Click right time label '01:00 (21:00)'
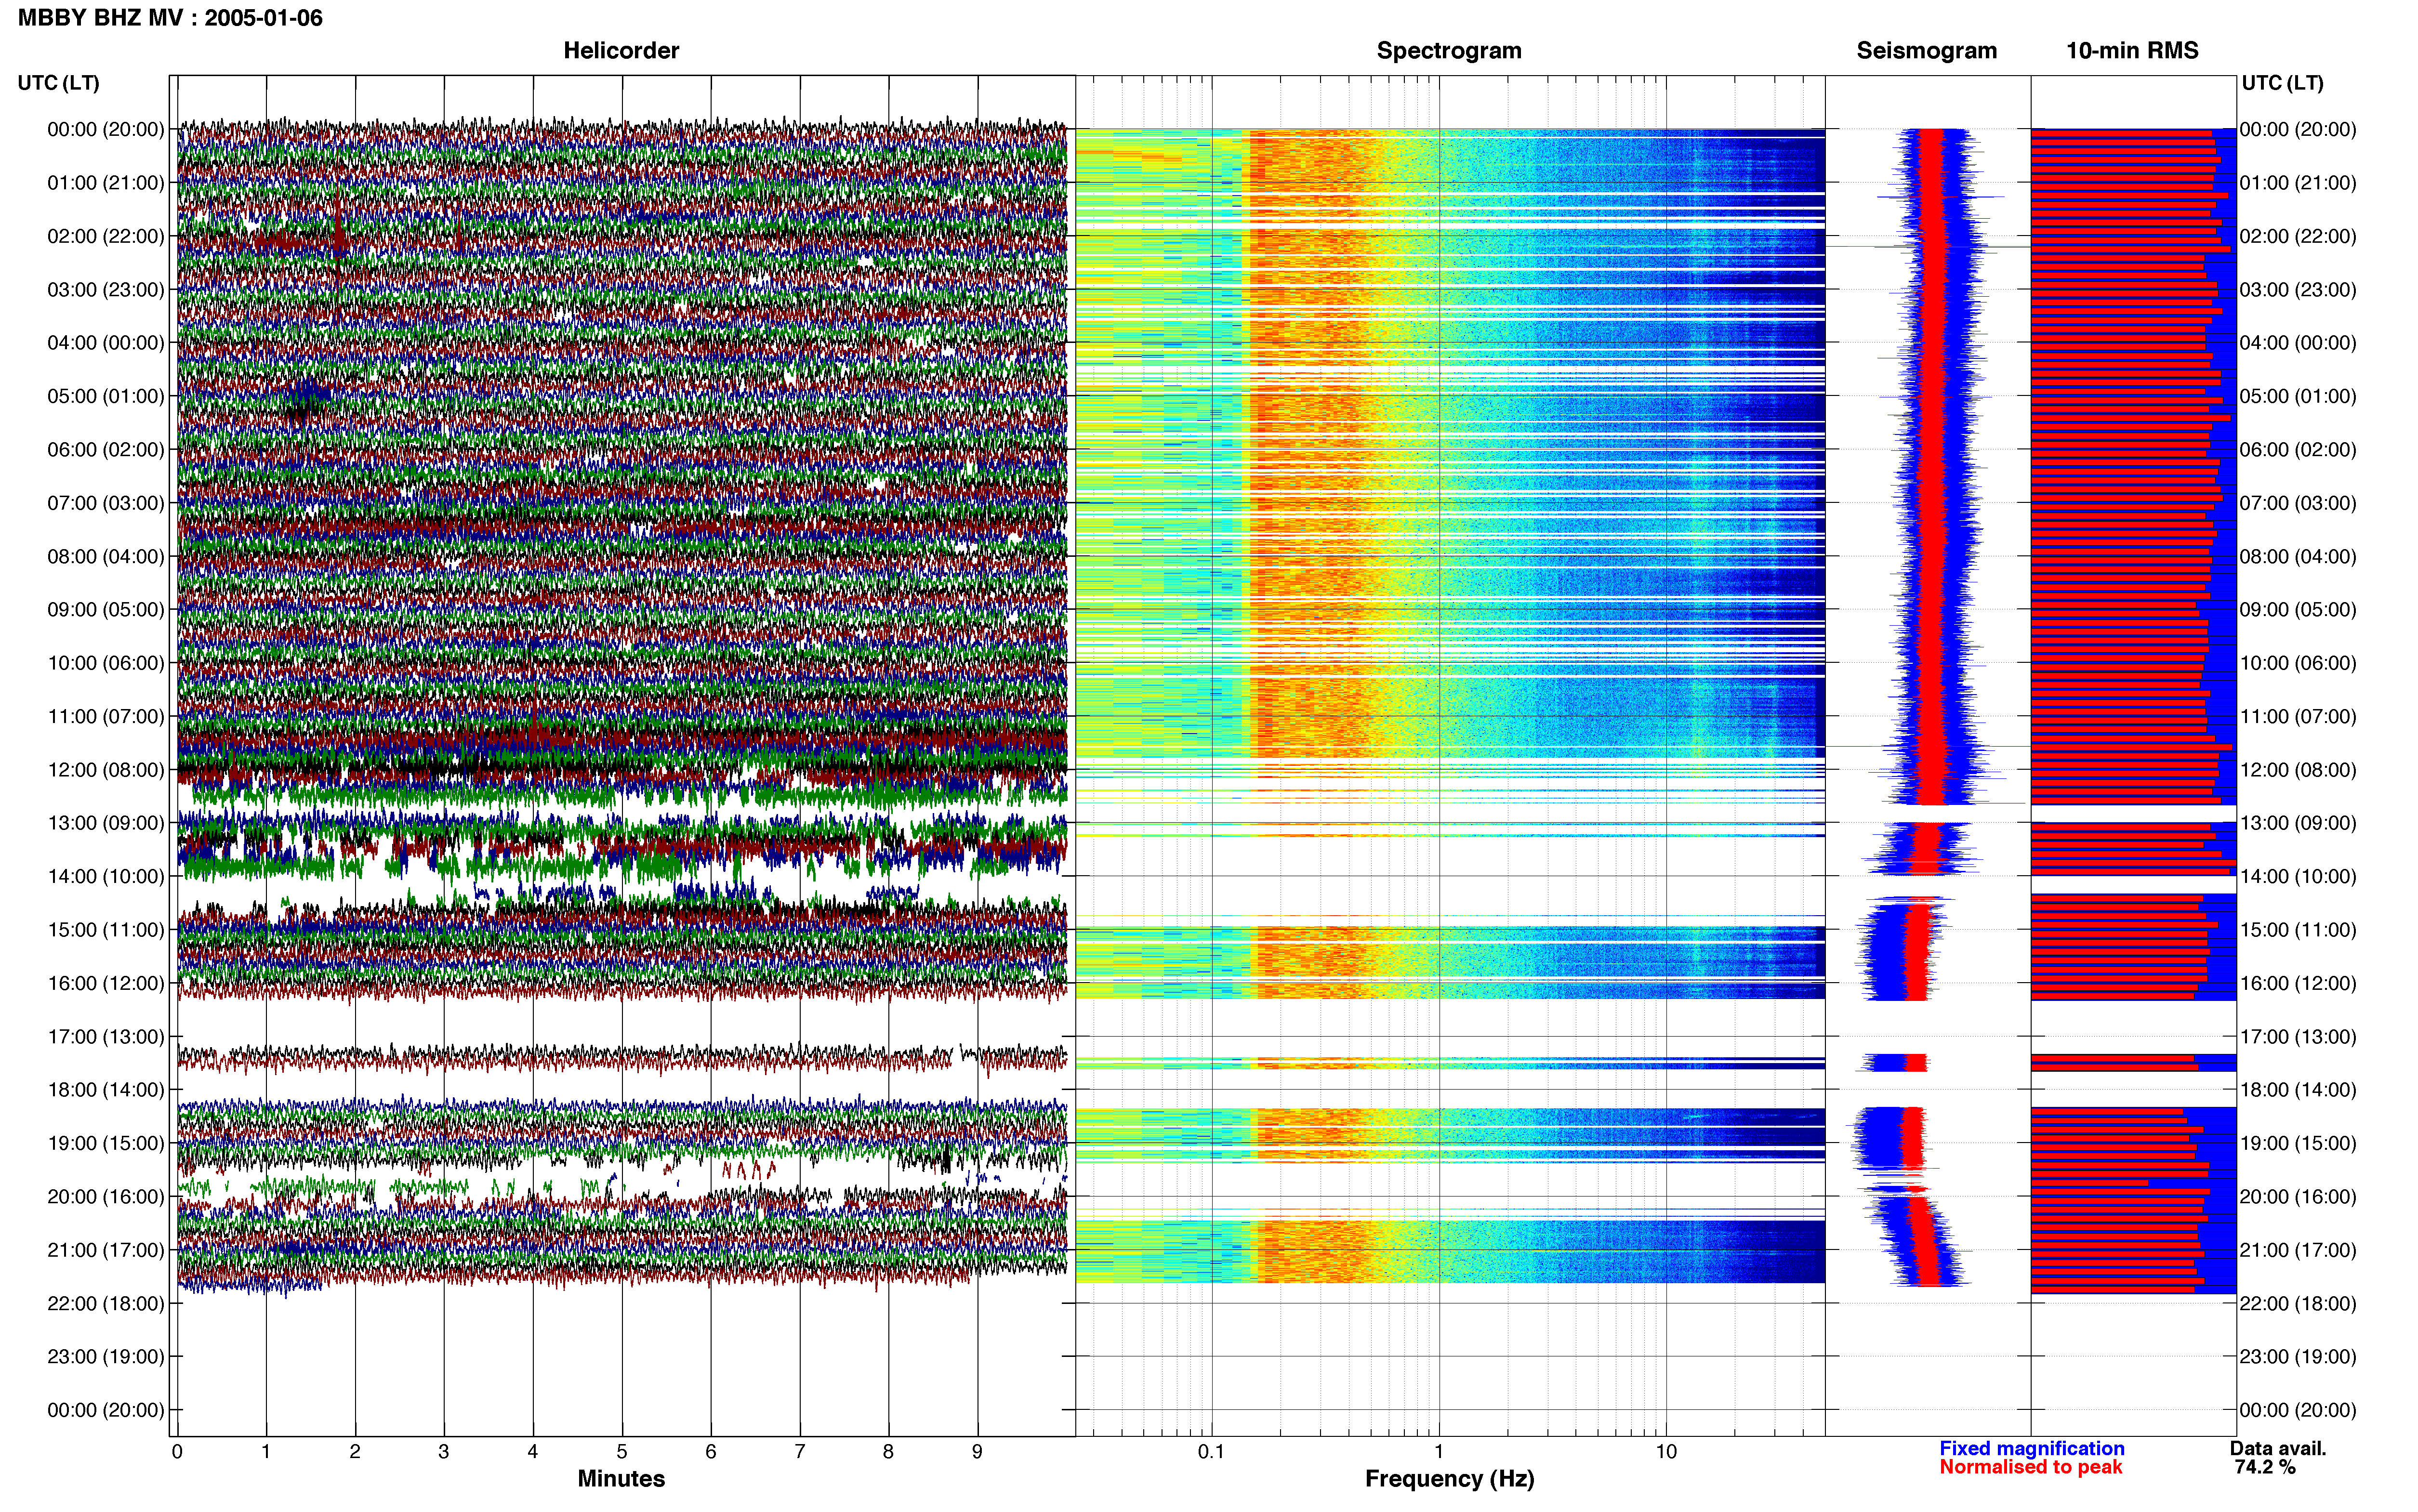Image resolution: width=2418 pixels, height=1512 pixels. pyautogui.click(x=2298, y=183)
